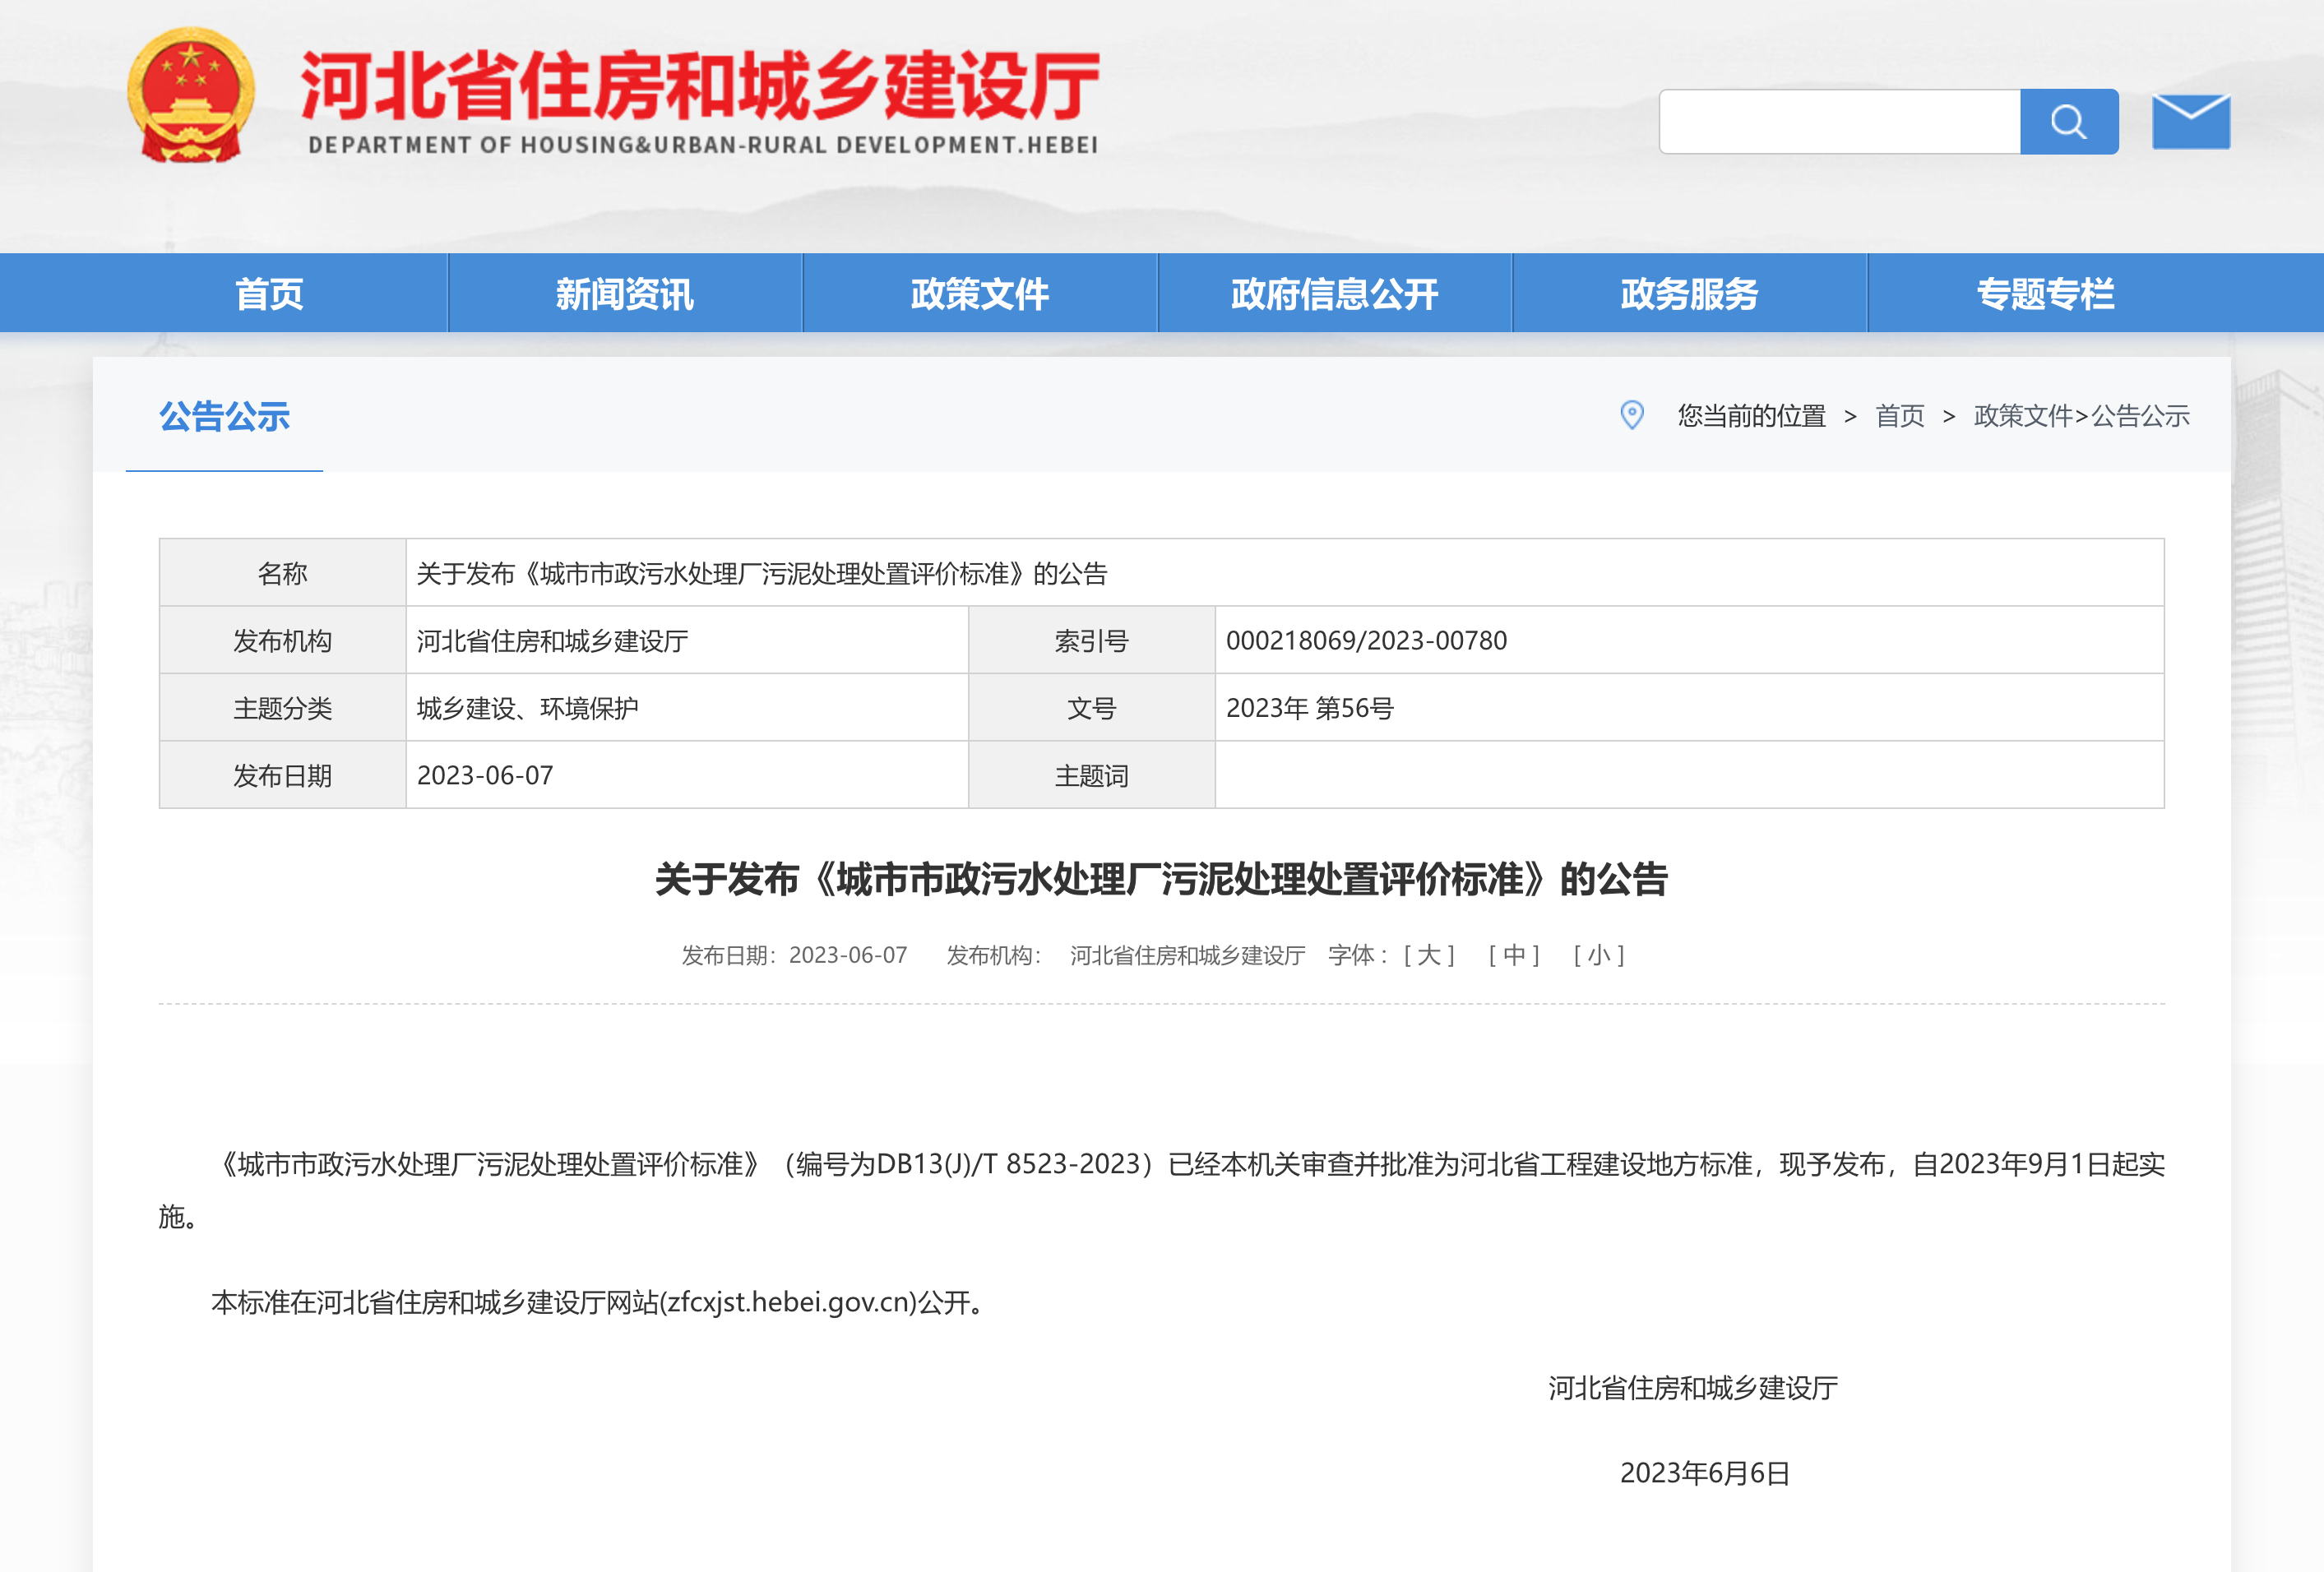
Task: Focus the site search input field
Action: 1839,121
